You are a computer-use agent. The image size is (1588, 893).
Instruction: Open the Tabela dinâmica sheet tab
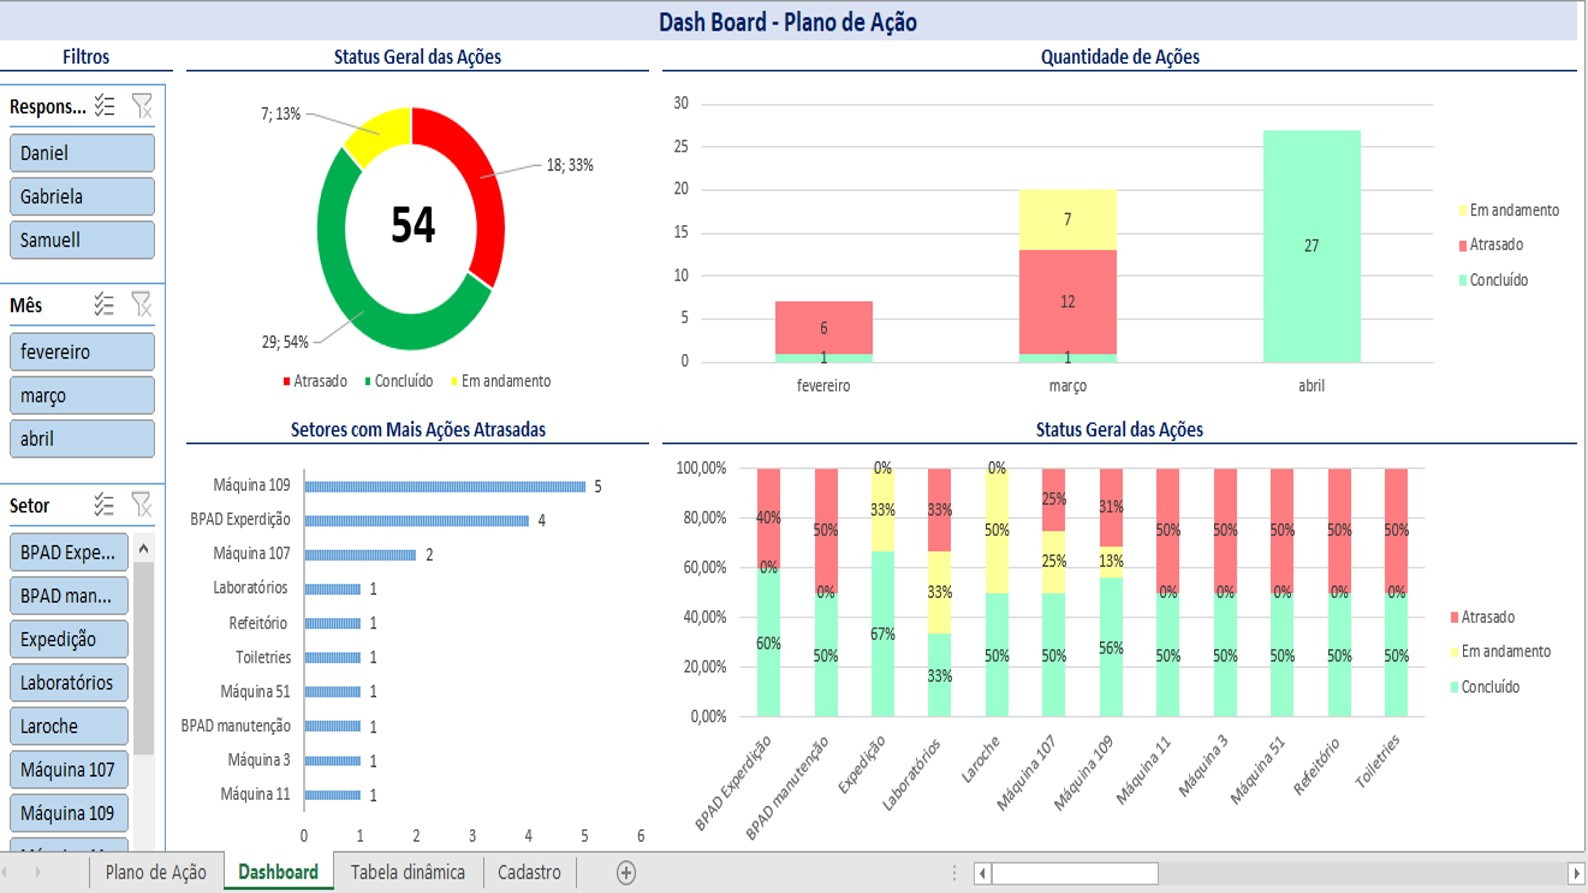[x=407, y=872]
